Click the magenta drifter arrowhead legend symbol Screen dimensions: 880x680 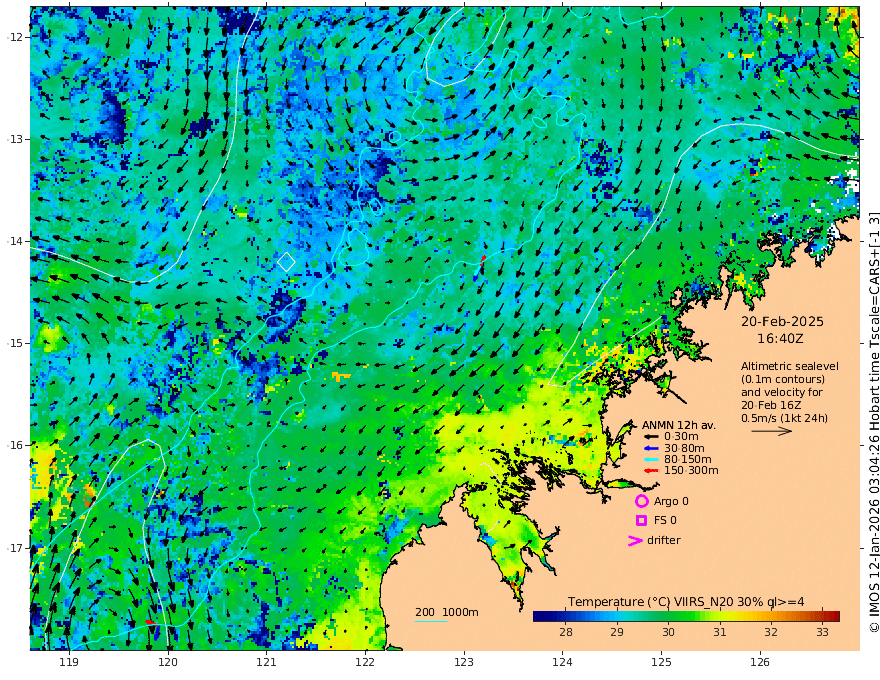click(635, 540)
